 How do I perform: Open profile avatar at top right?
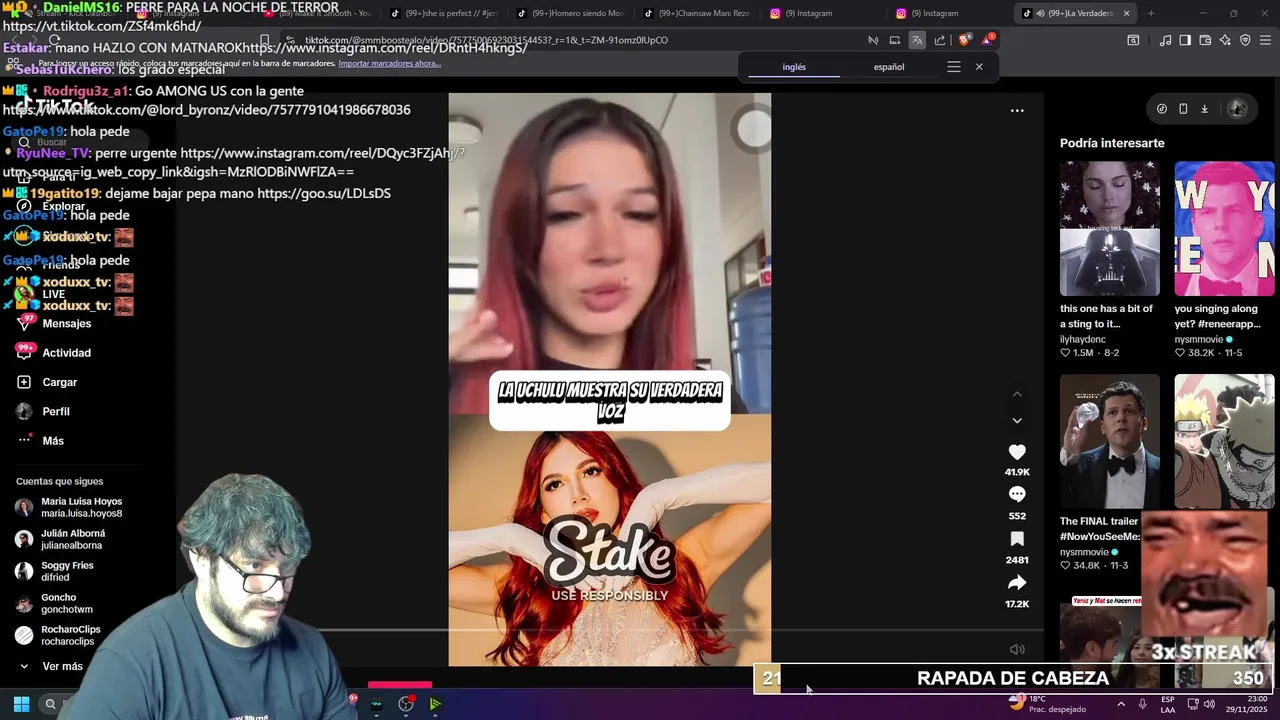(1237, 109)
